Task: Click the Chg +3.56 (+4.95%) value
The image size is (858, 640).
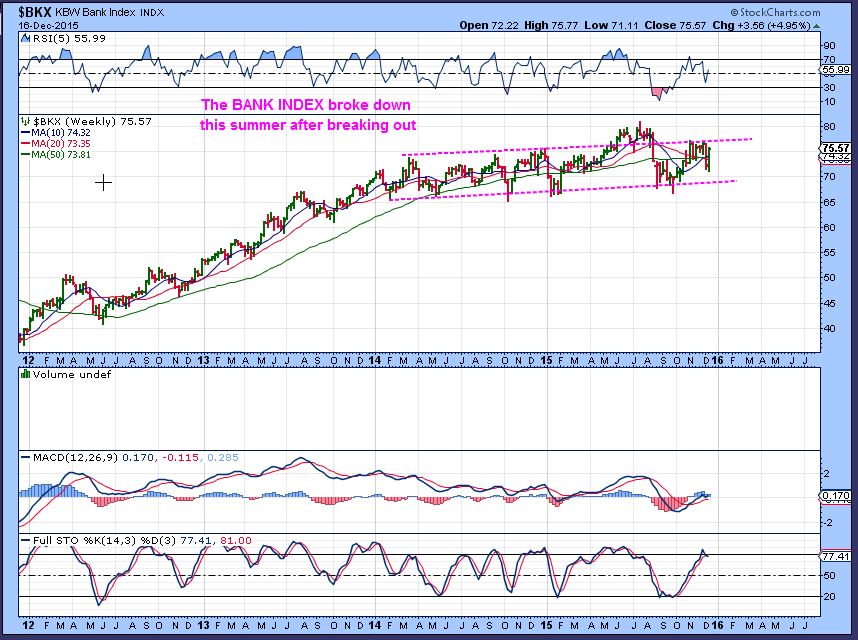Action: pyautogui.click(x=761, y=25)
